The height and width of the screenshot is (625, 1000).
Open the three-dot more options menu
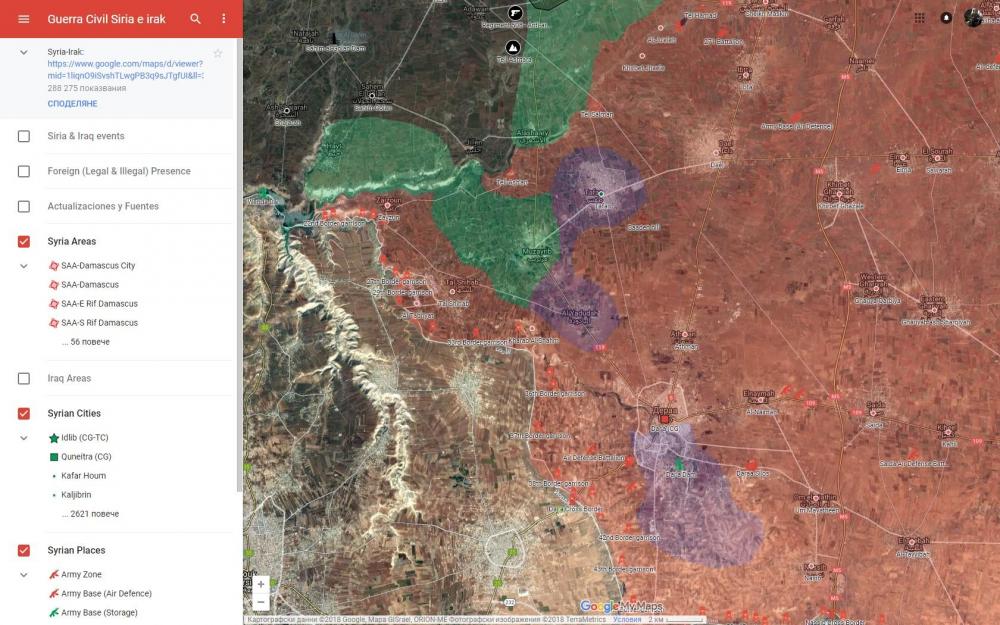[223, 19]
